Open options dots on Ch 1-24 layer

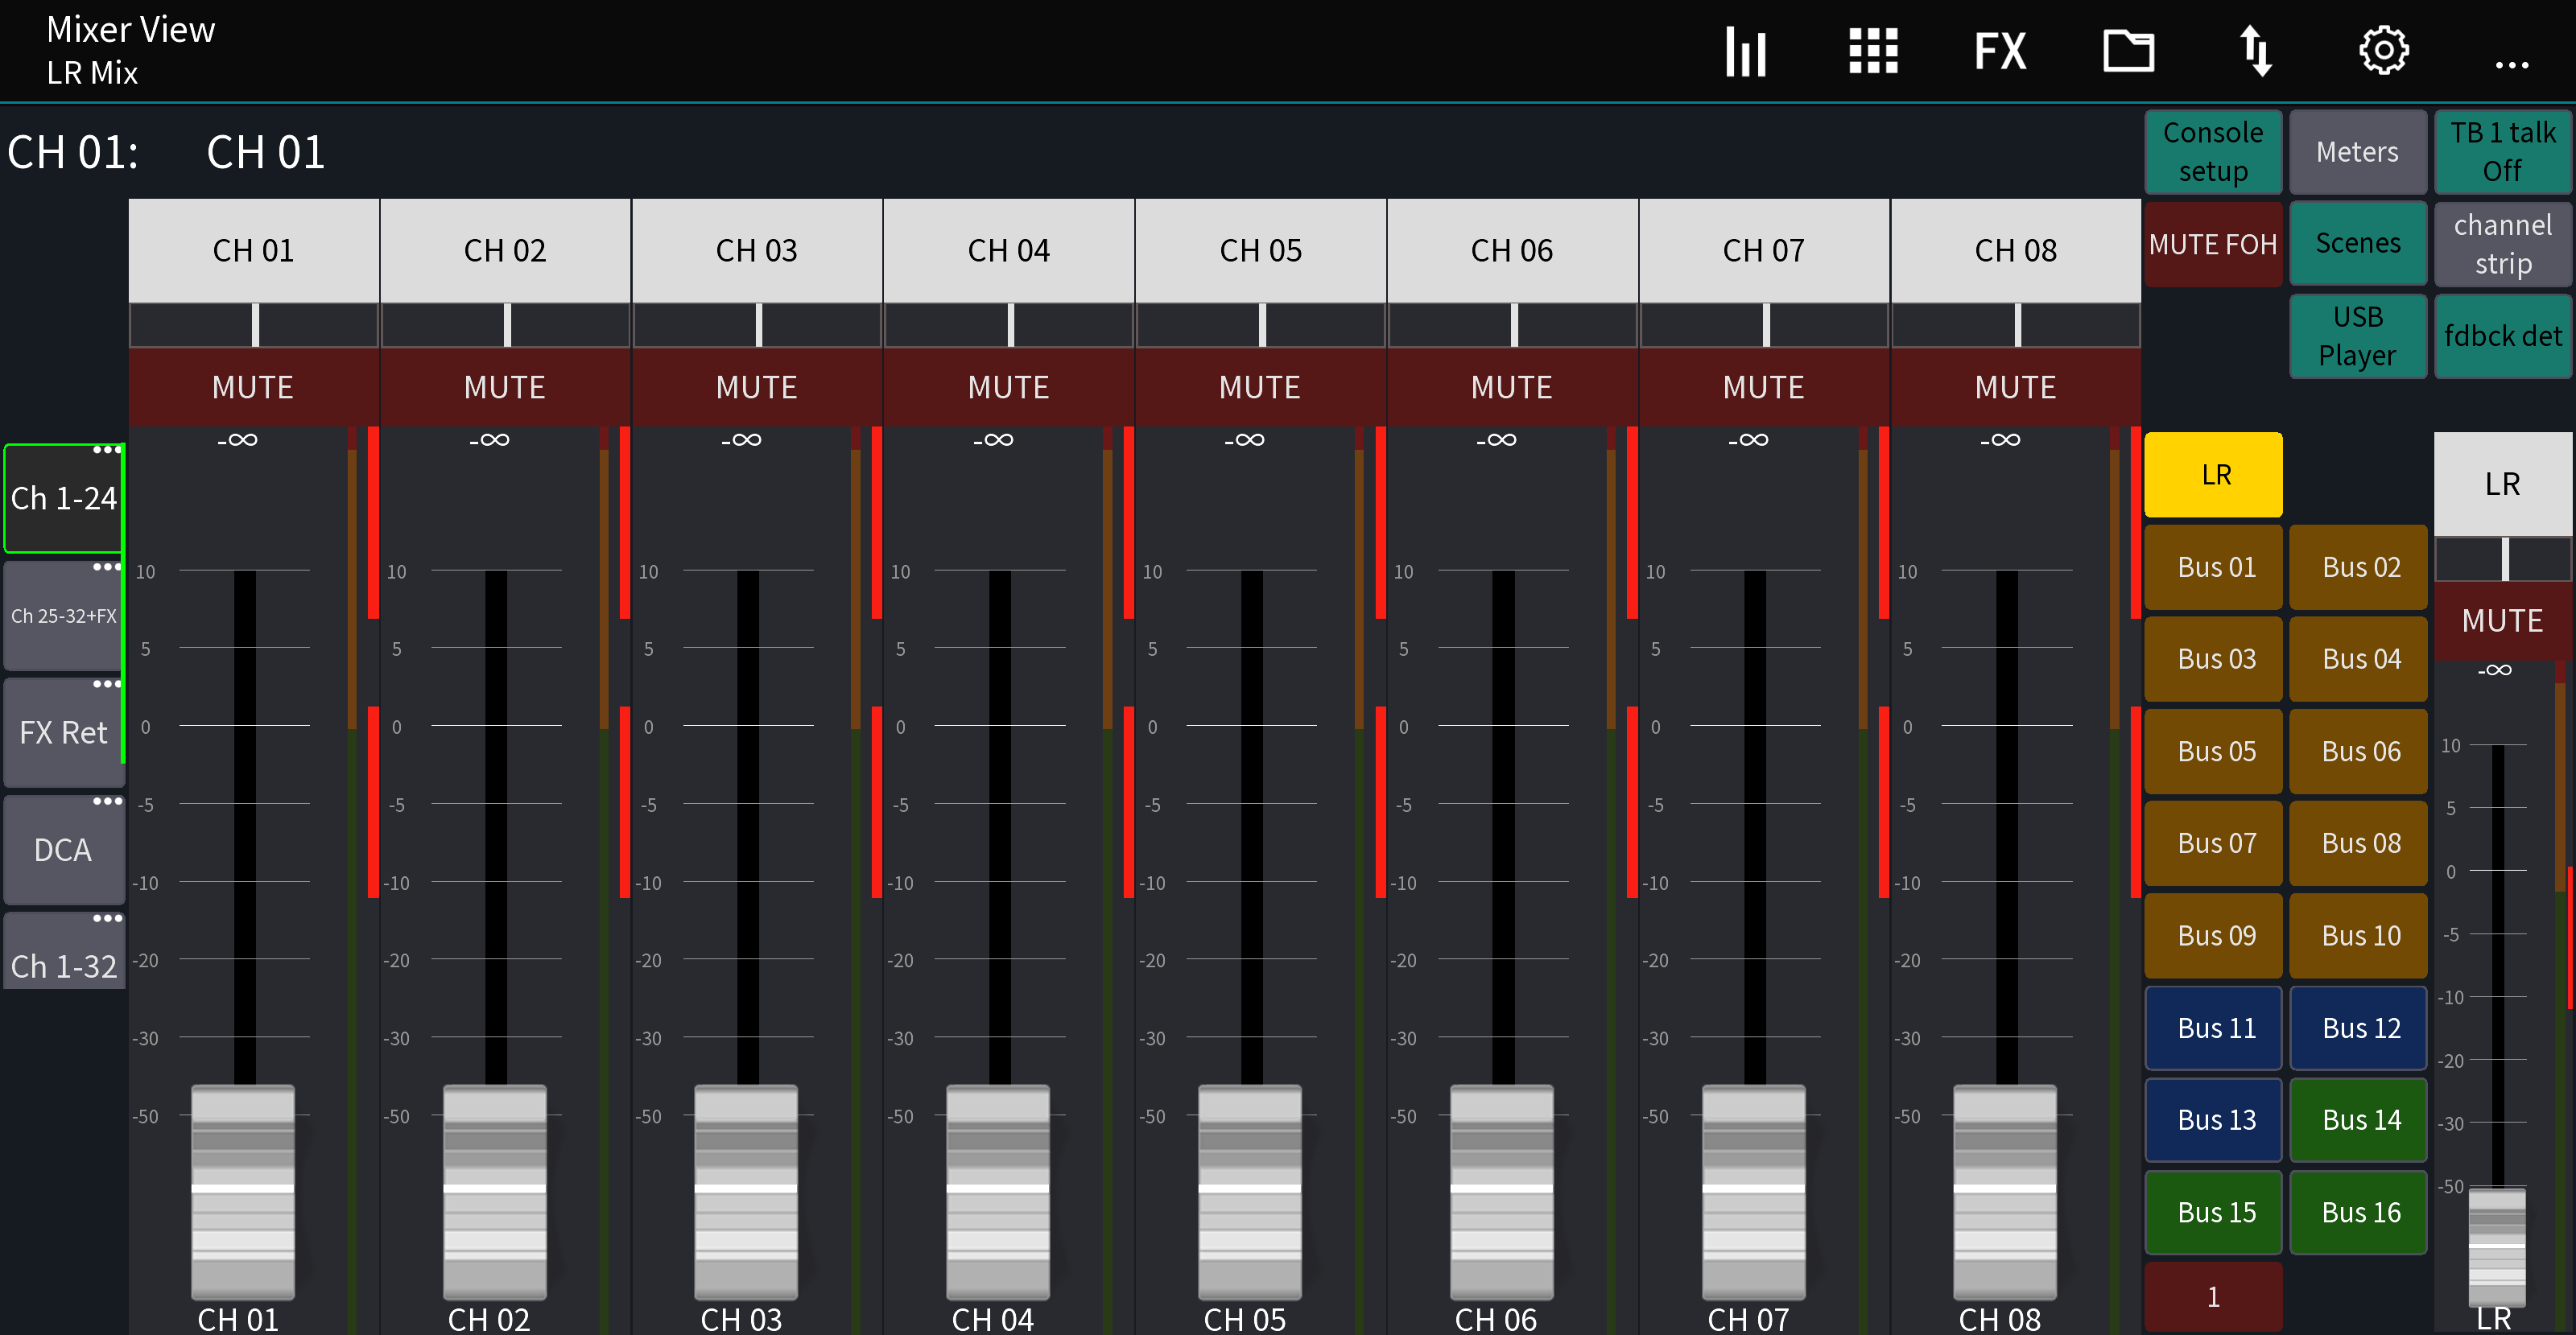[107, 449]
